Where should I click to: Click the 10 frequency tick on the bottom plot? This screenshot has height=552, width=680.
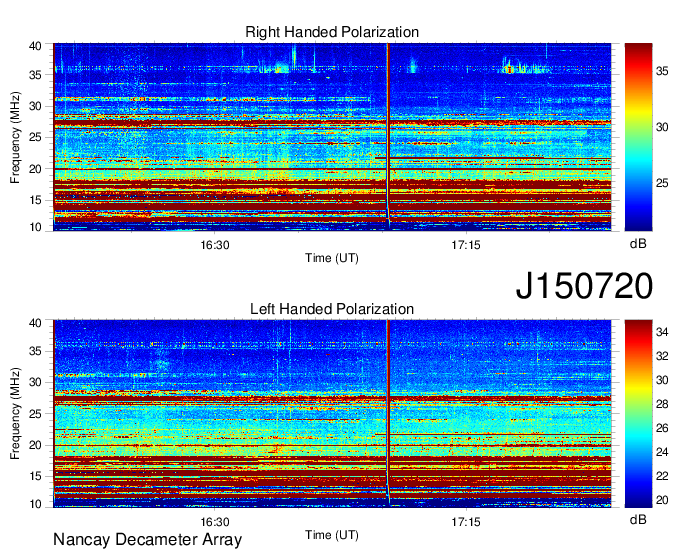[36, 504]
